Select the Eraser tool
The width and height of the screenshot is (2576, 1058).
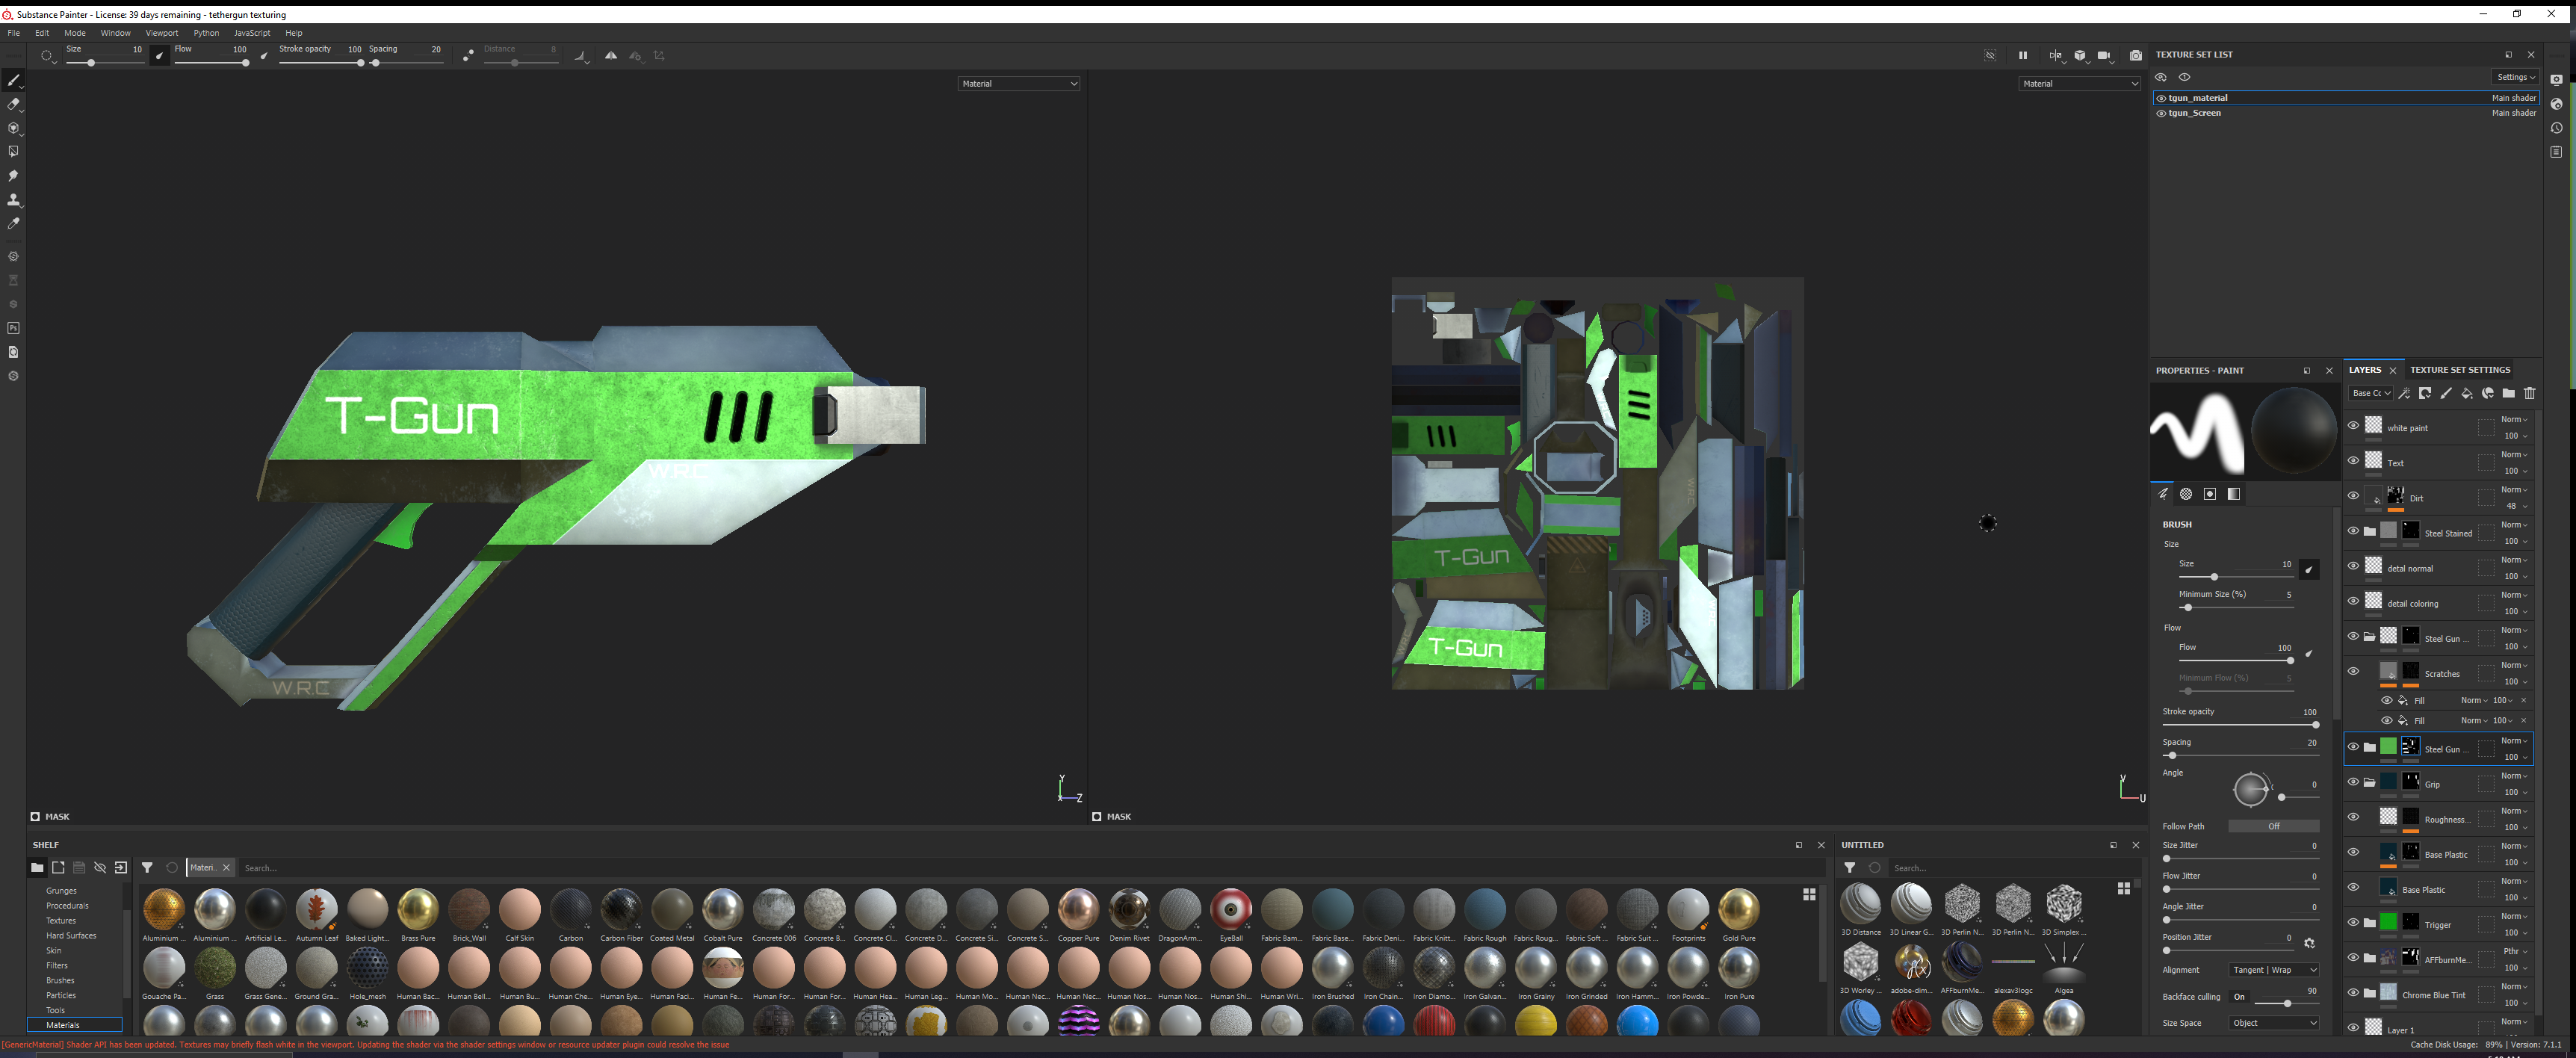coord(13,104)
